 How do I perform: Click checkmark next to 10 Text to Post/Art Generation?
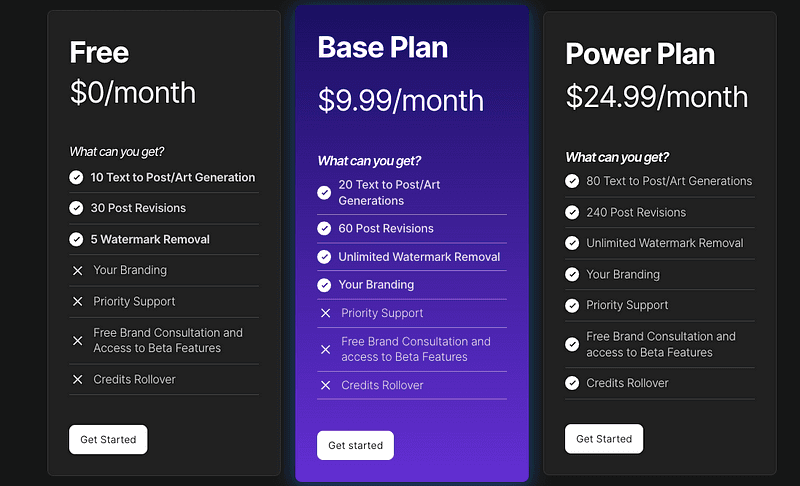pyautogui.click(x=76, y=177)
